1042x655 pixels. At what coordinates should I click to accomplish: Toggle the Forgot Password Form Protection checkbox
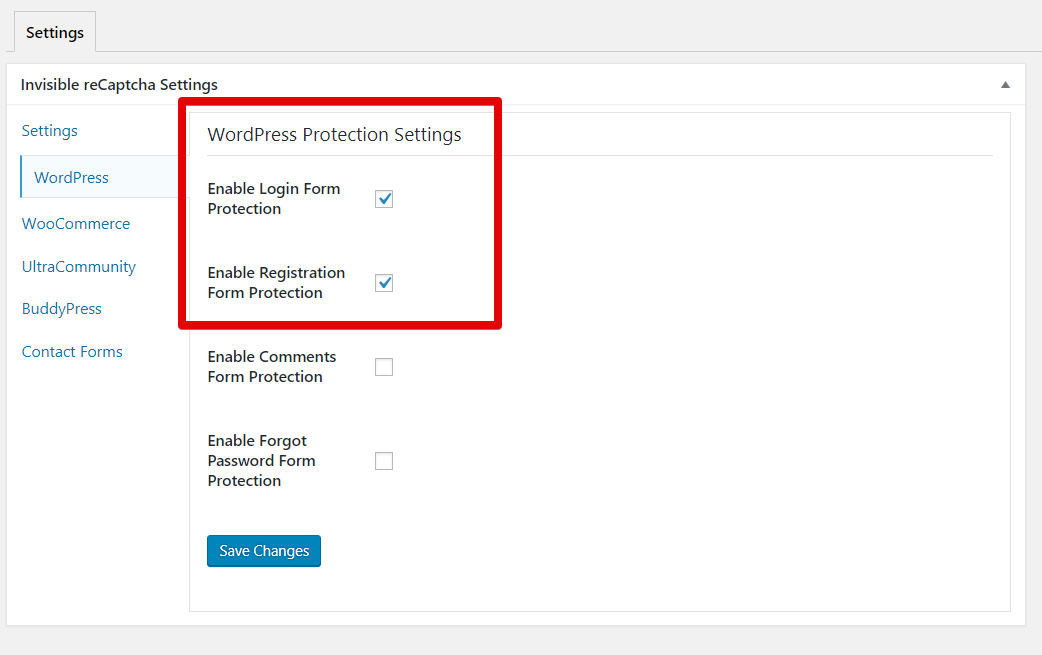(x=384, y=460)
